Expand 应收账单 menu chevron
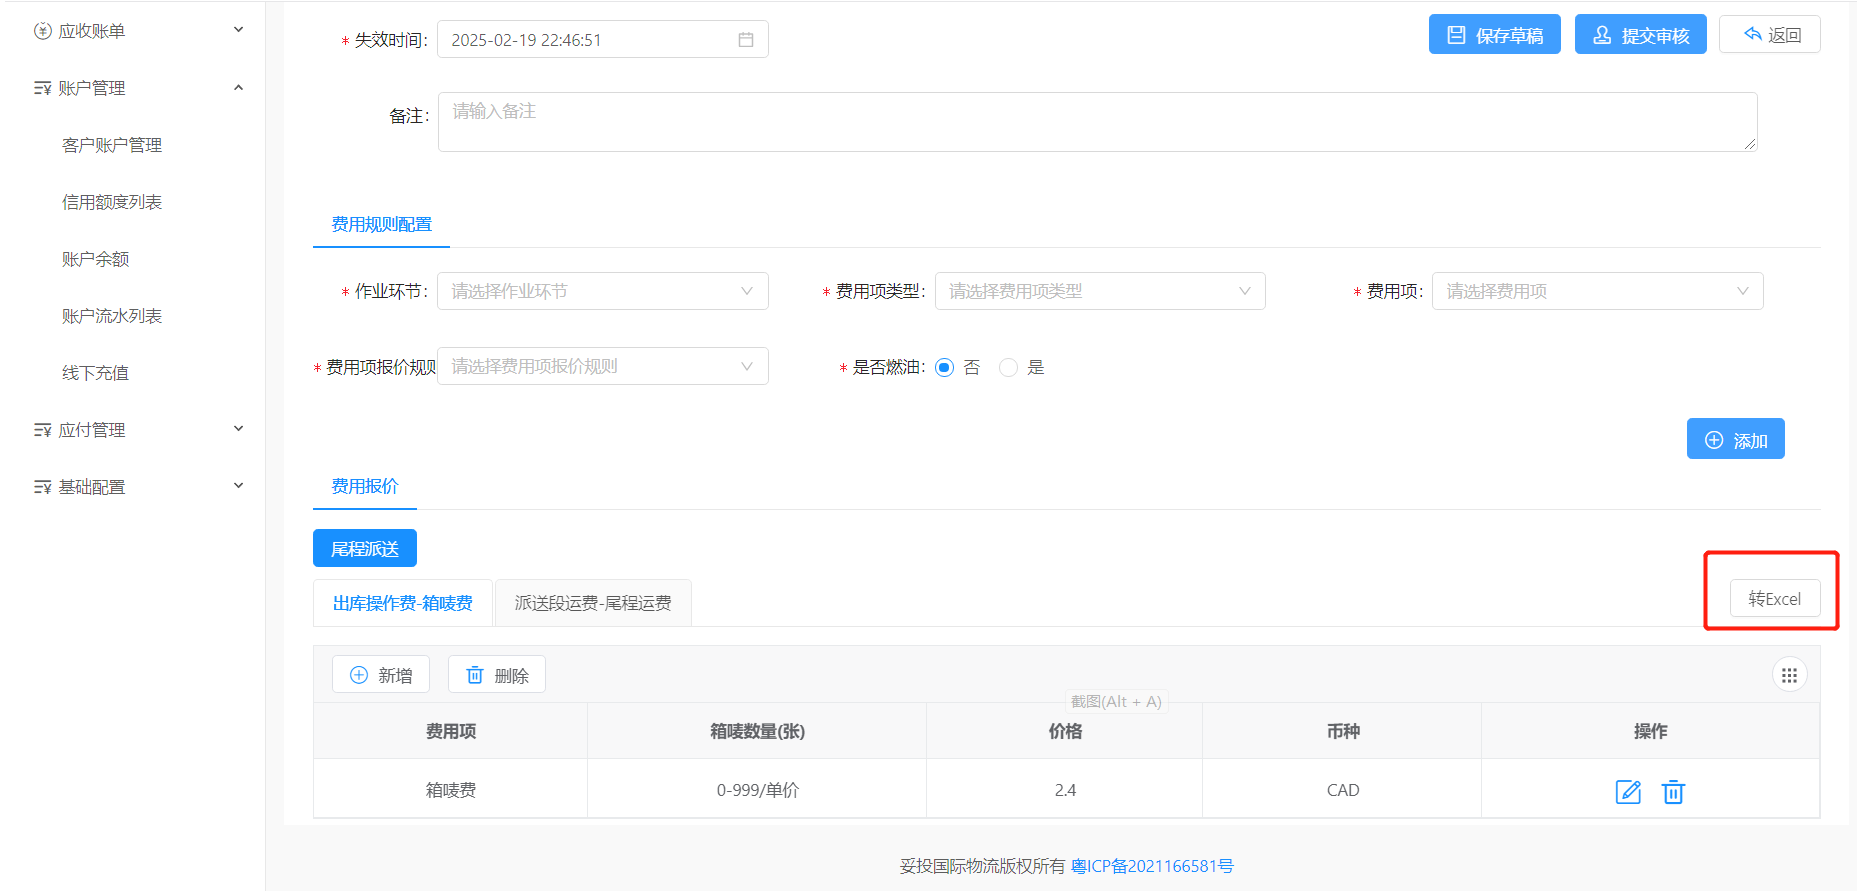This screenshot has height=891, width=1857. 238,30
